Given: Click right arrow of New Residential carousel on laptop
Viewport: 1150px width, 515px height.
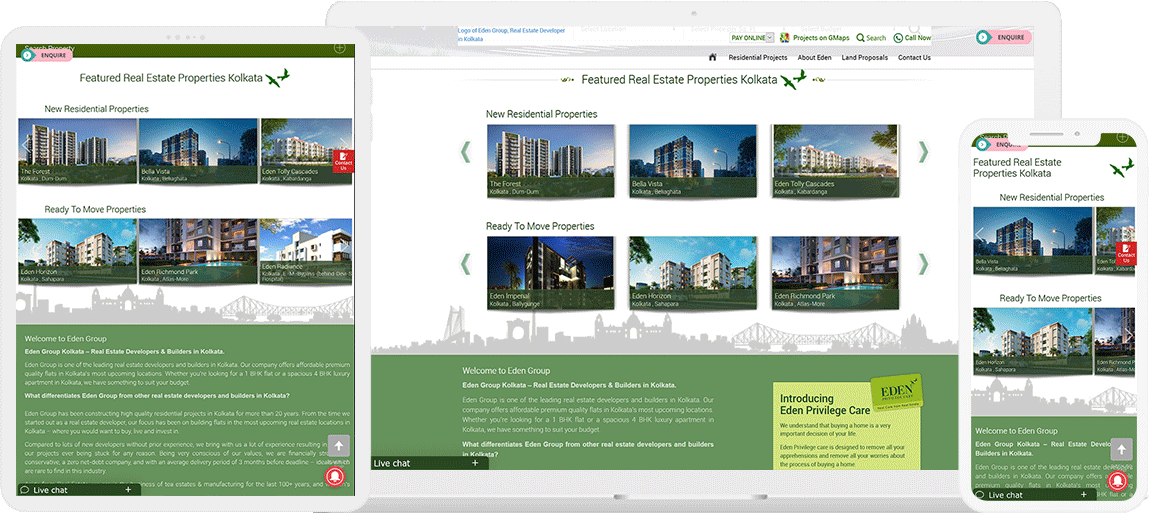Looking at the screenshot, I should coord(923,152).
